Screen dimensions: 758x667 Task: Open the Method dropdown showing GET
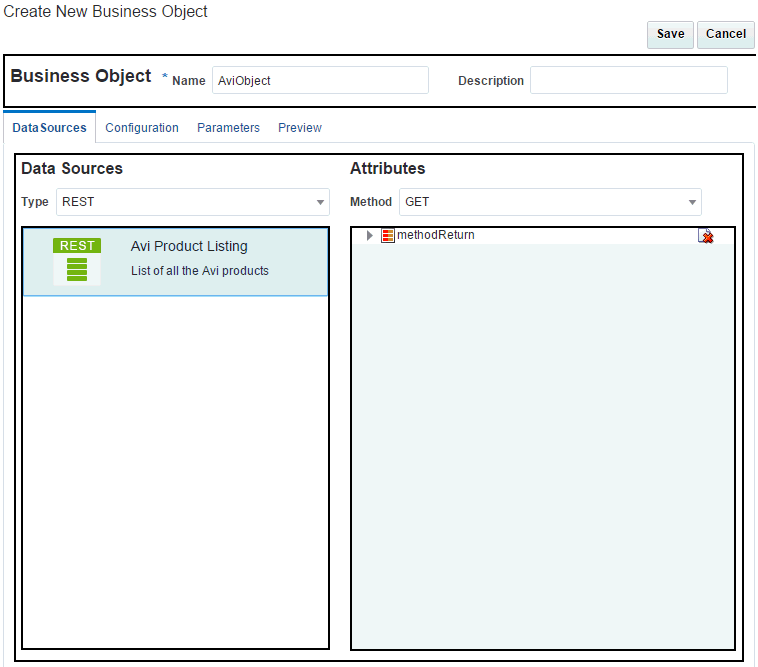pos(550,202)
